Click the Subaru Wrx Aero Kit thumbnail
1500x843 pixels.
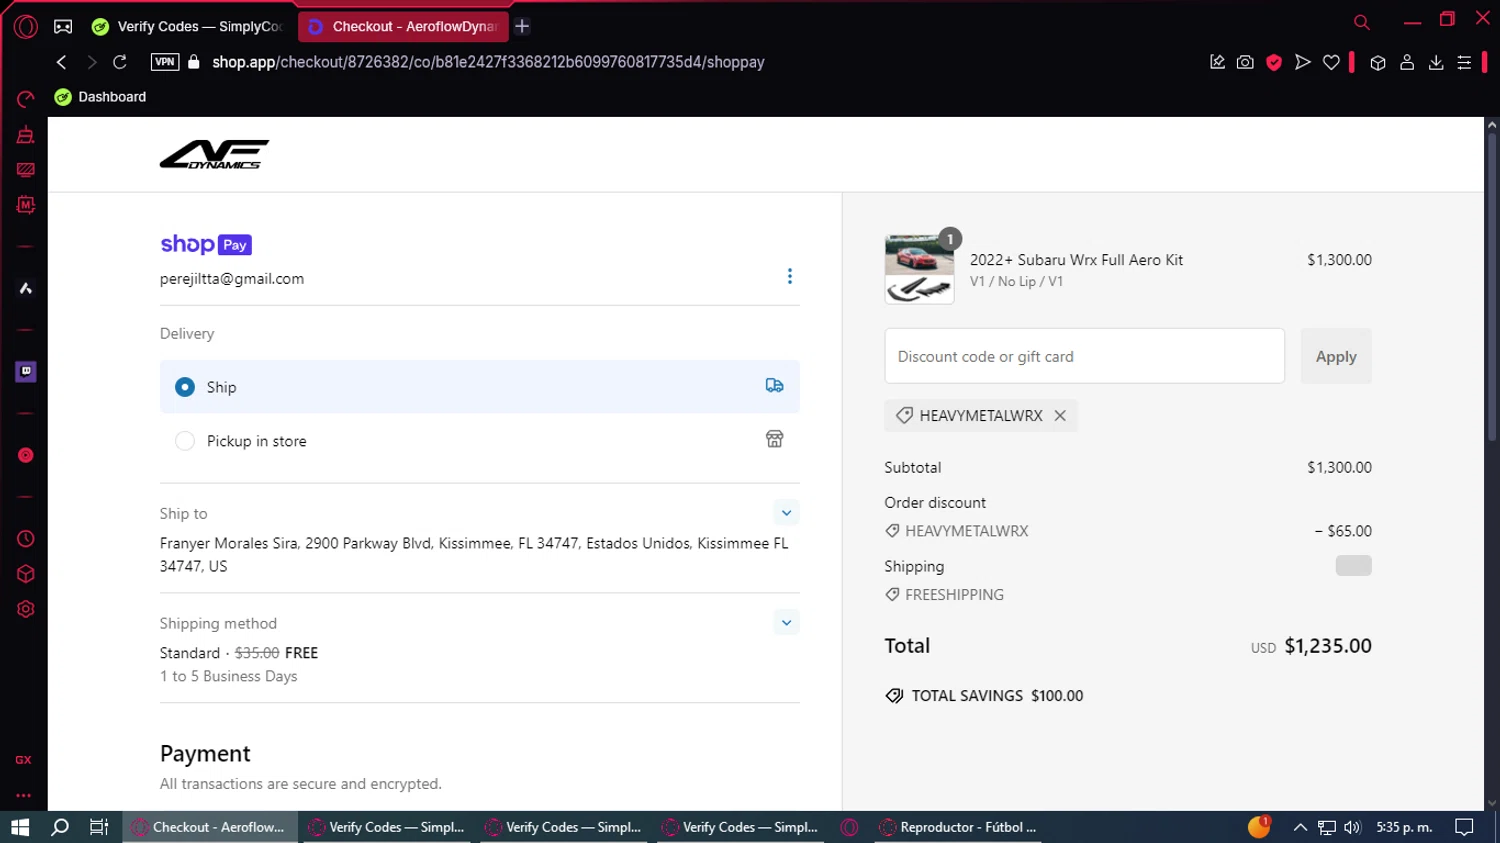coord(919,269)
